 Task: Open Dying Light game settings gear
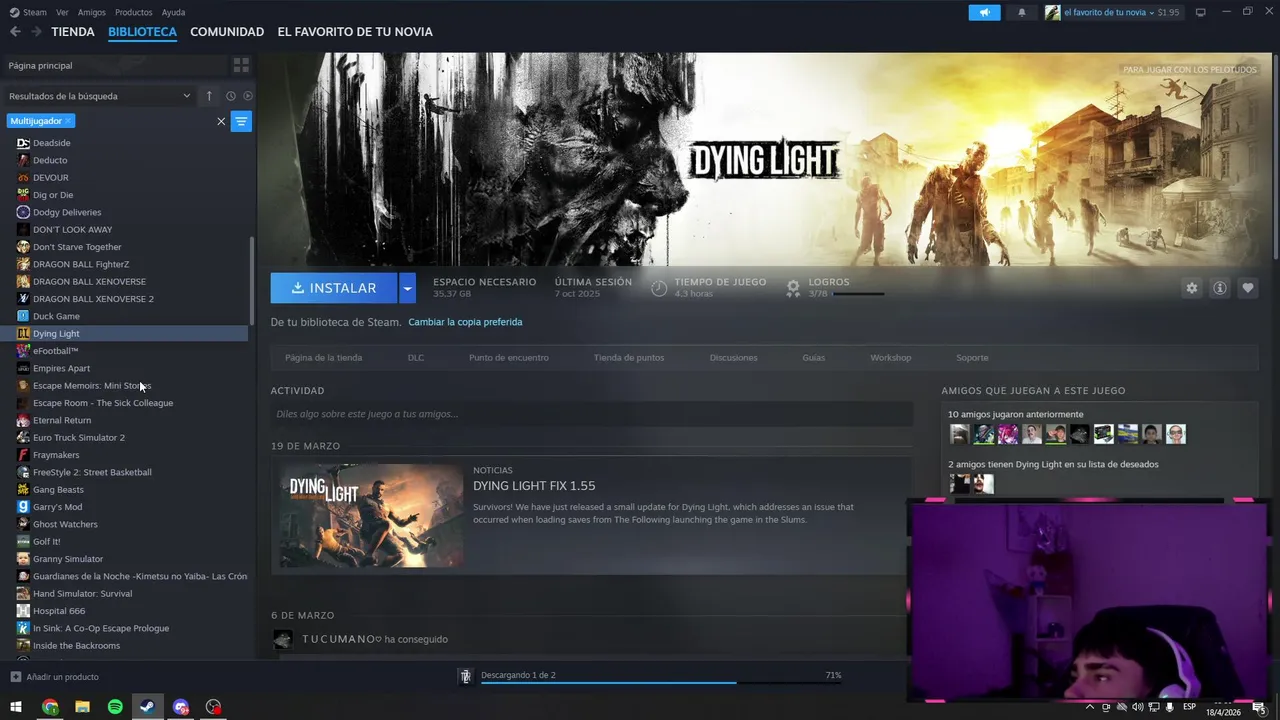[1191, 288]
